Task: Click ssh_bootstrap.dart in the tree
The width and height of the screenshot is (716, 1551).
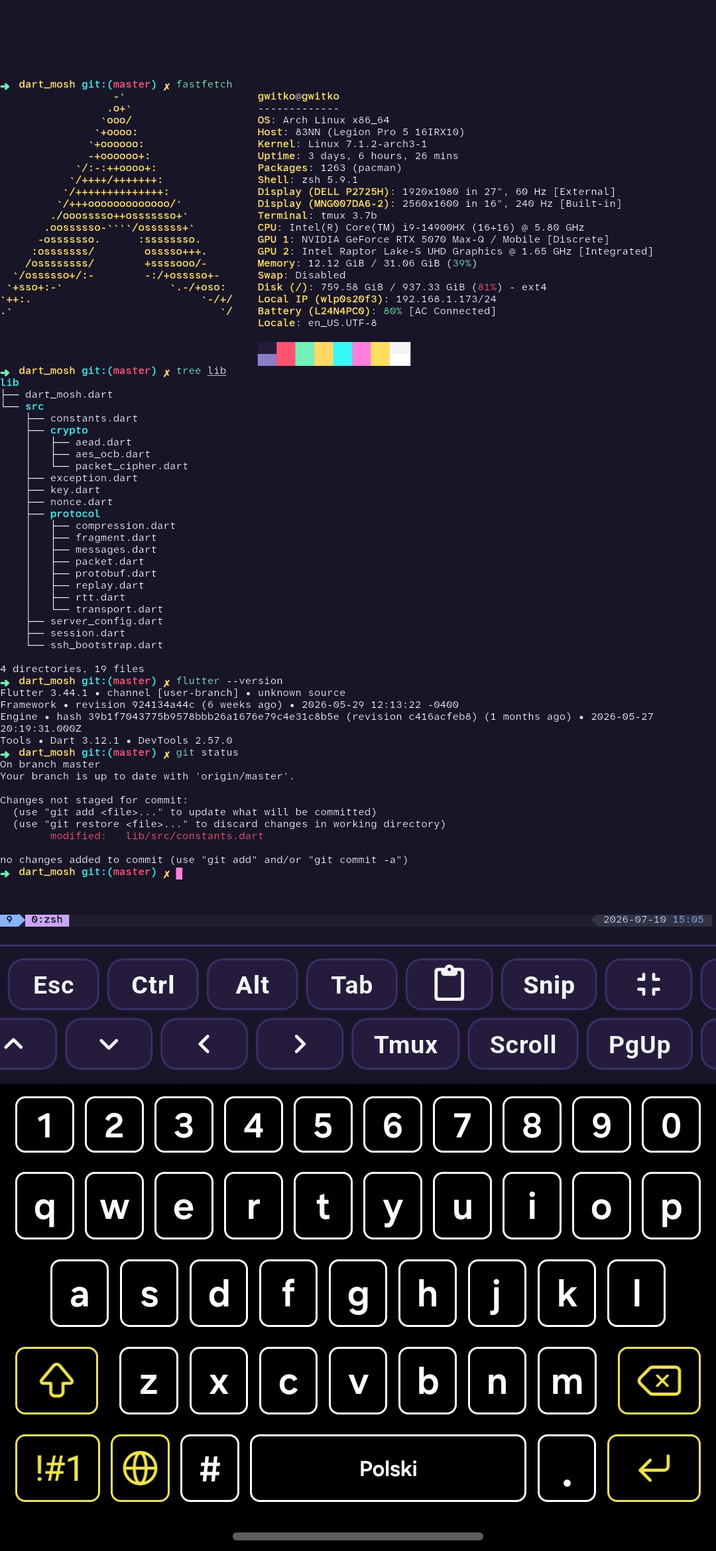Action: (x=107, y=645)
